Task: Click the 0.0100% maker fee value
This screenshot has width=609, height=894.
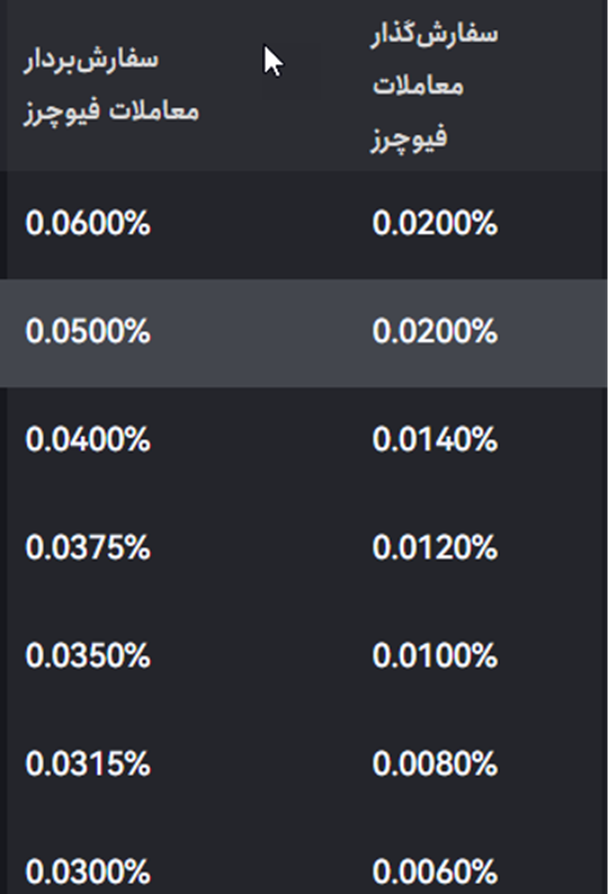Action: [x=434, y=656]
